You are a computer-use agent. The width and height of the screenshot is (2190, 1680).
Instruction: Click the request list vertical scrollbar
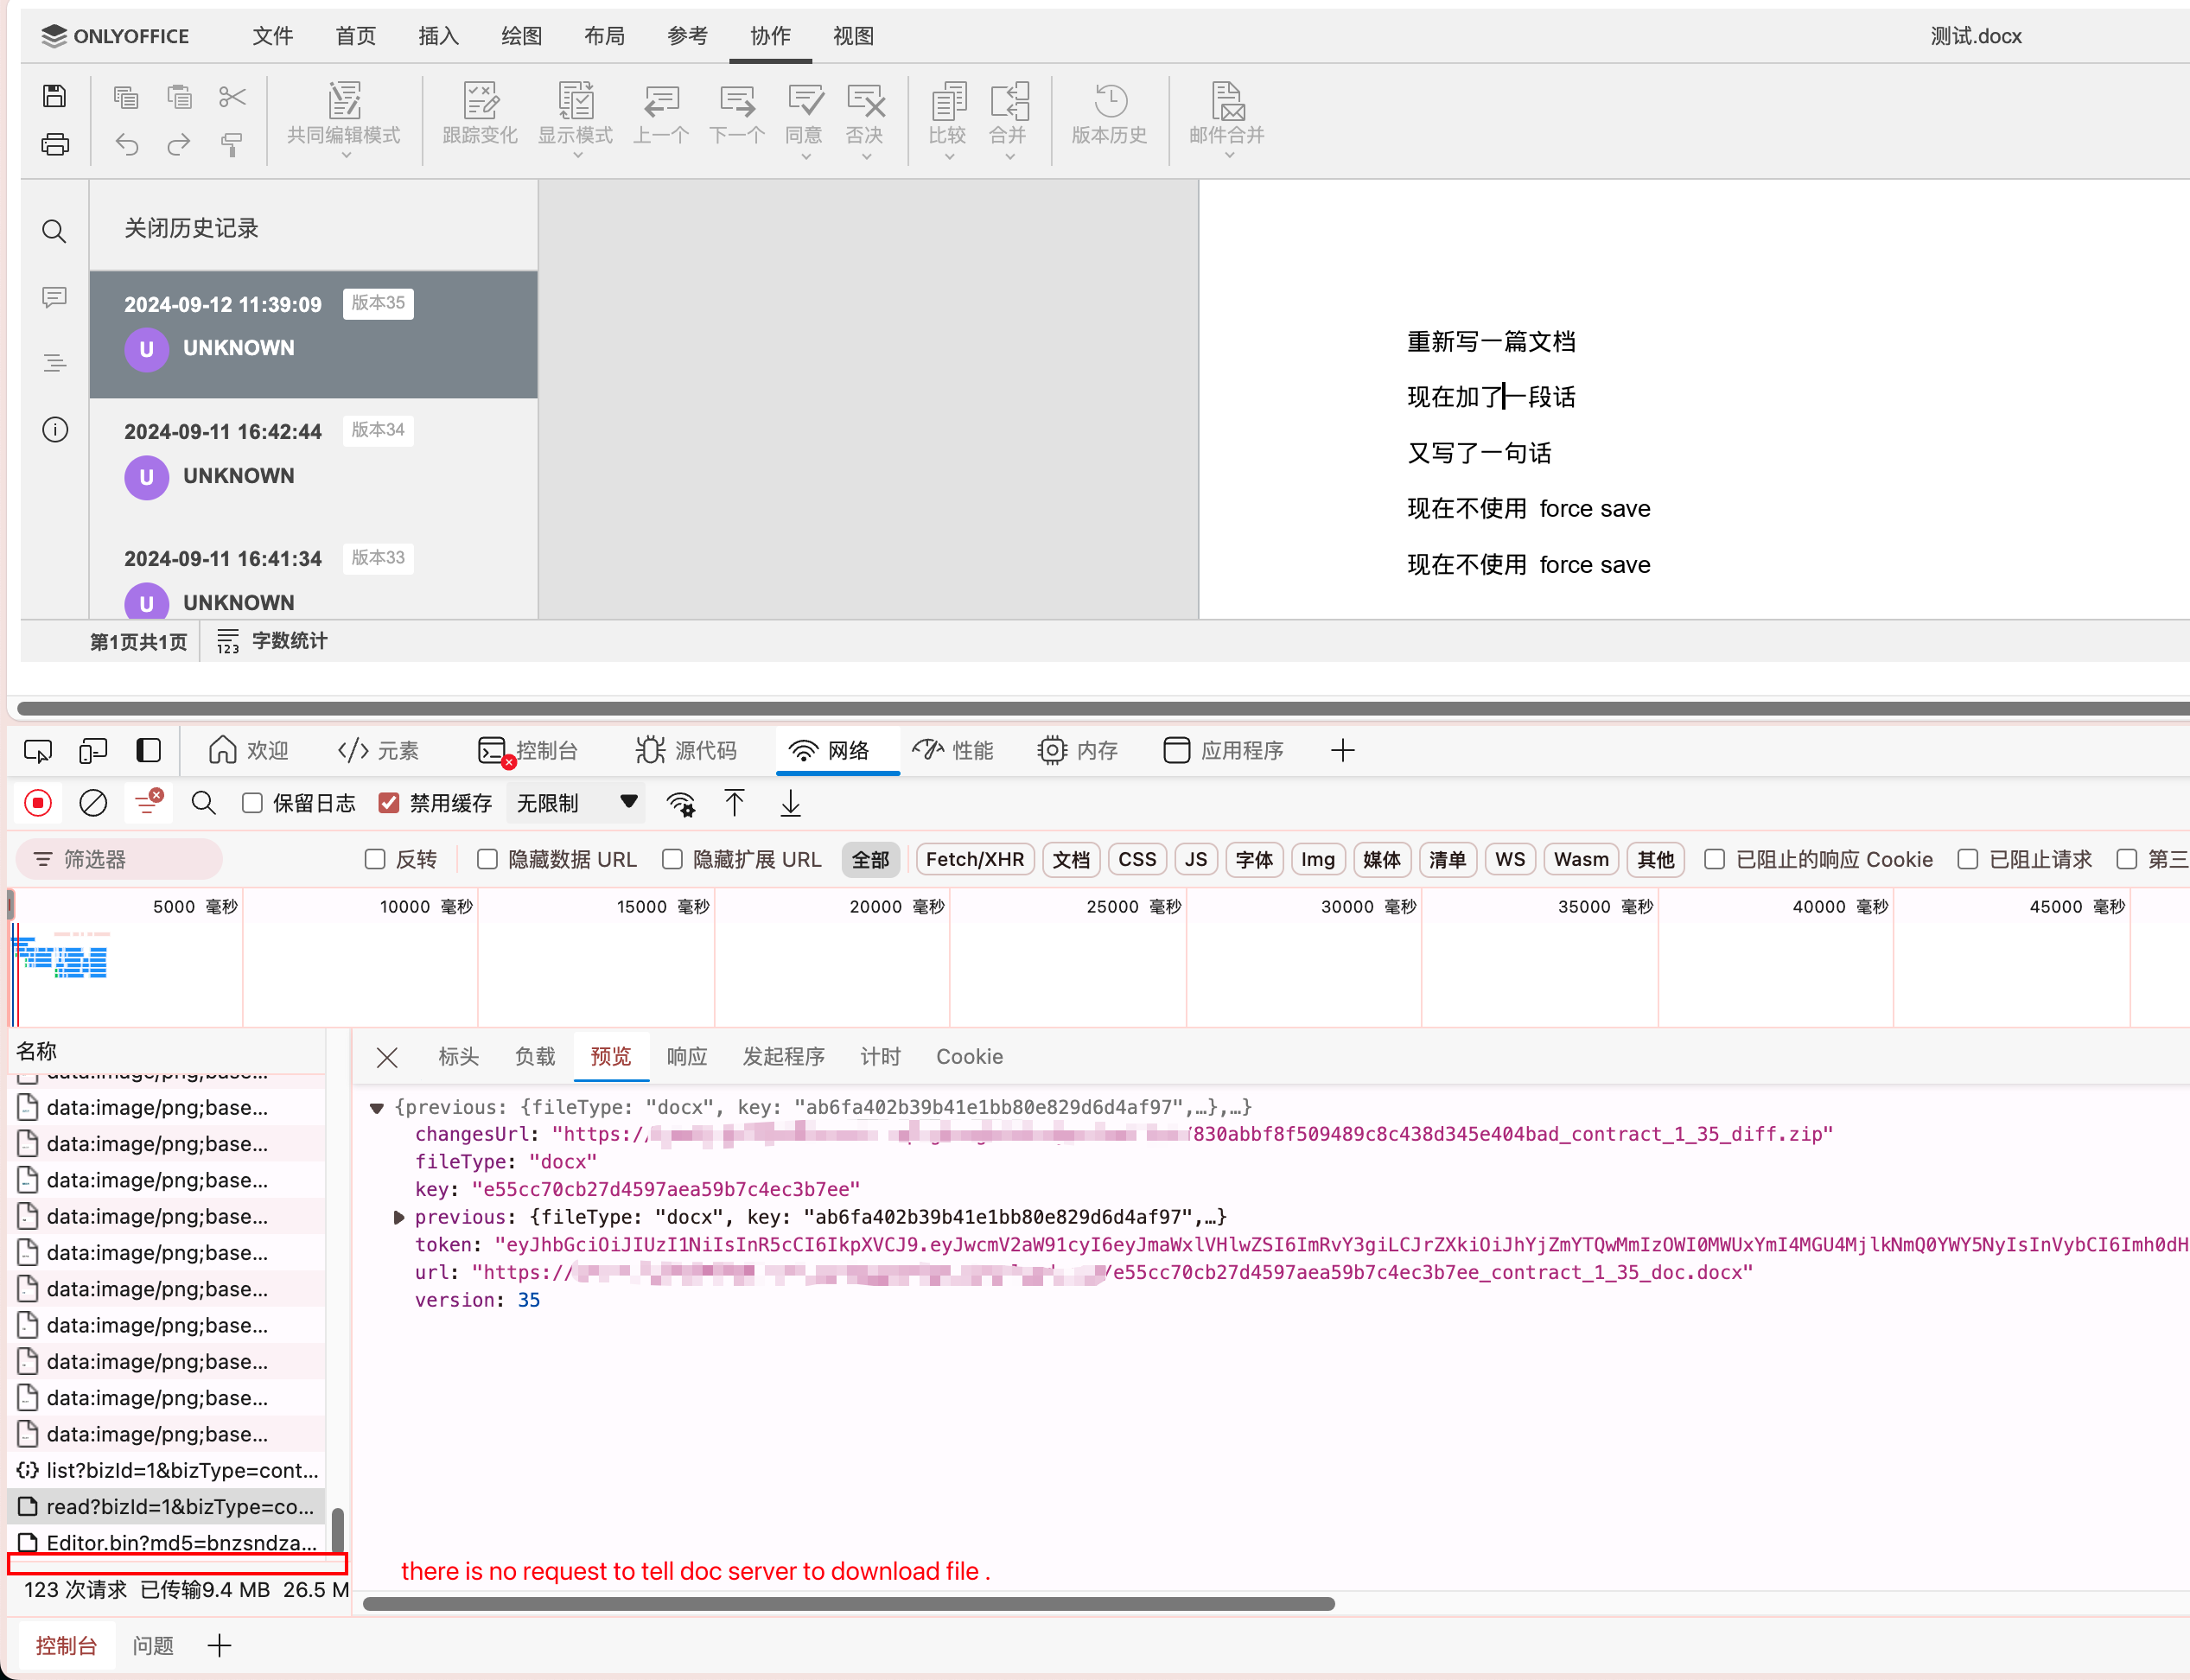click(338, 1530)
